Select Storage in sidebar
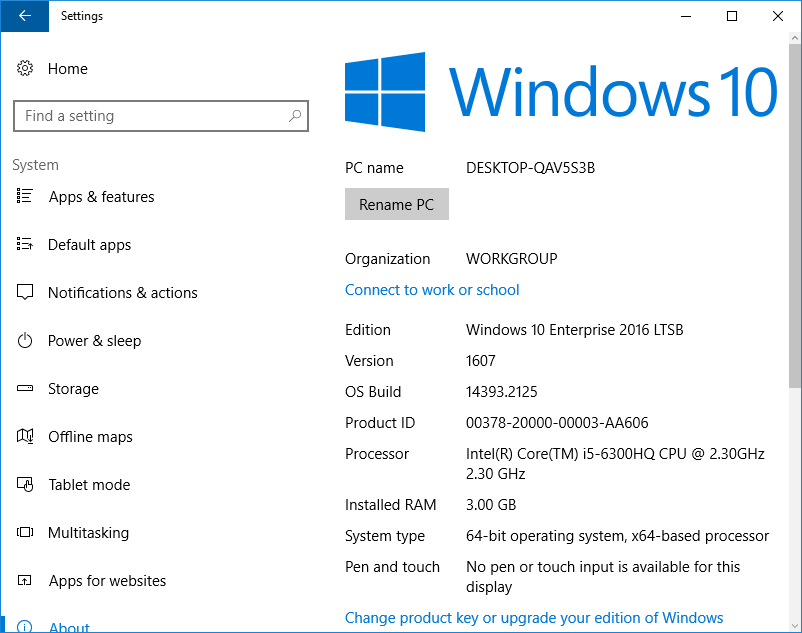 pos(73,389)
